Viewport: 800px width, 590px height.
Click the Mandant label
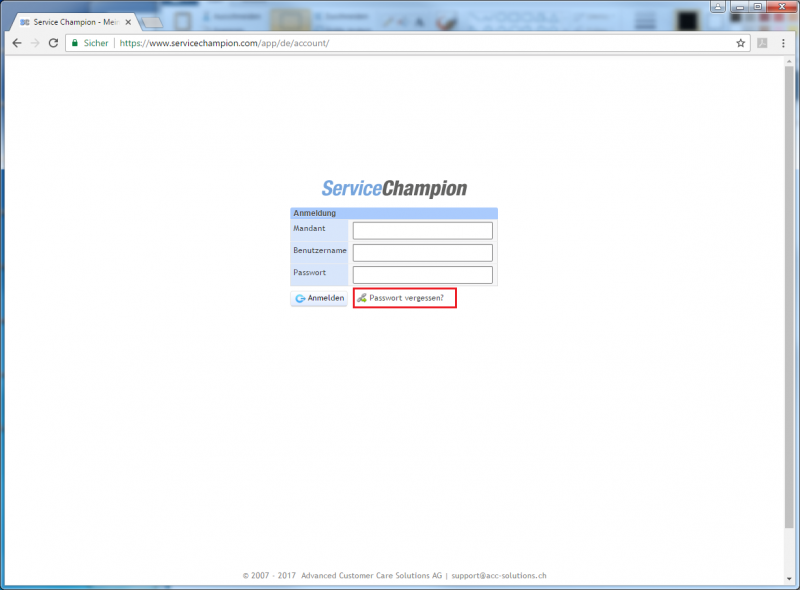click(x=309, y=228)
